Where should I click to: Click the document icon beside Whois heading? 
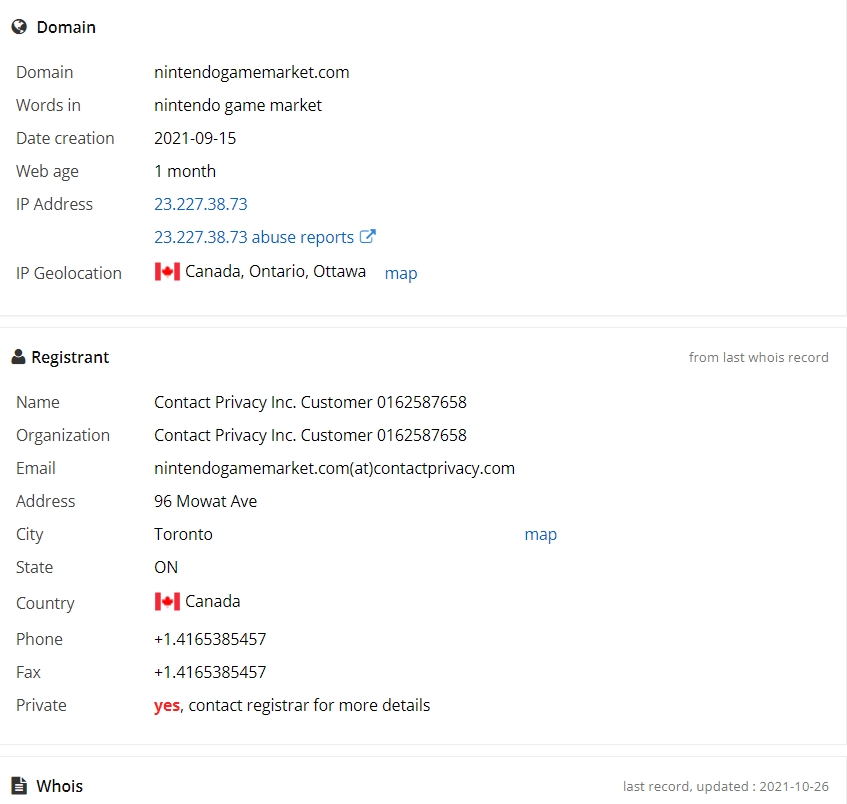pyautogui.click(x=19, y=786)
